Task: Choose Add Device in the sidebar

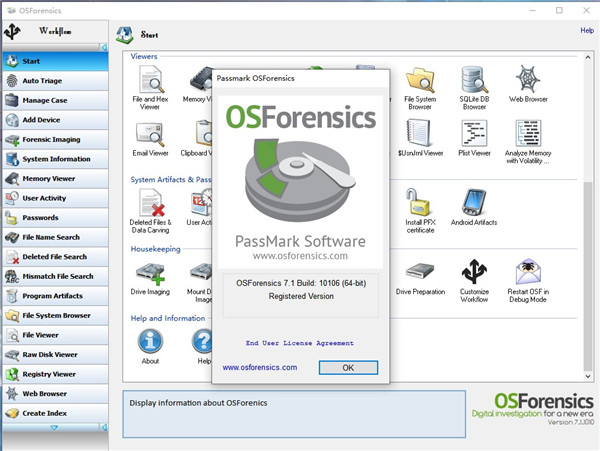Action: [x=55, y=120]
